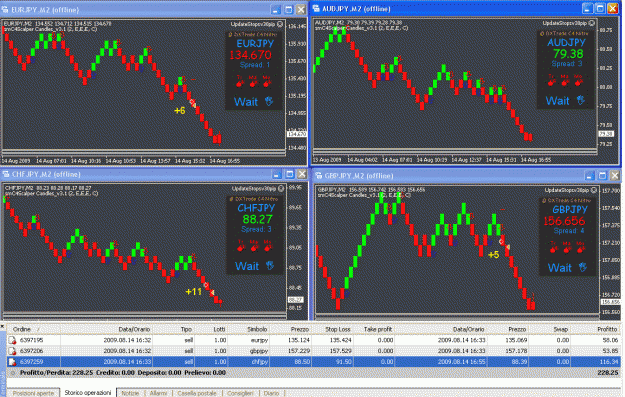
Task: Click the hand icon beside Wait in EURJPY panel
Action: click(x=269, y=101)
